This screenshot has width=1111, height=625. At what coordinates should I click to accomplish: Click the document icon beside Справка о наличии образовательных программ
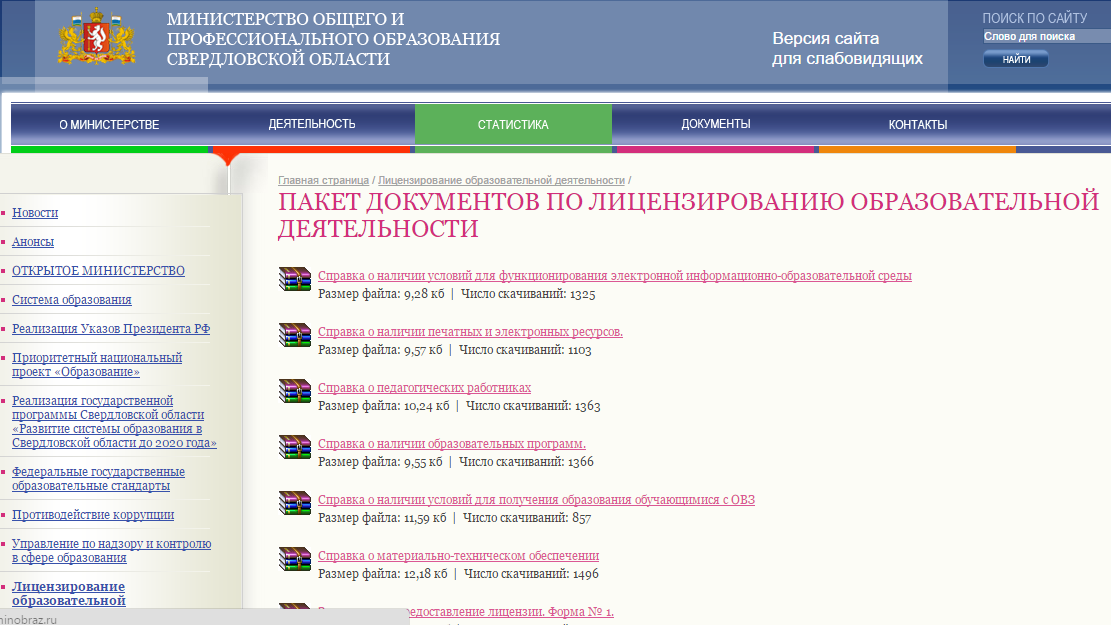point(295,448)
